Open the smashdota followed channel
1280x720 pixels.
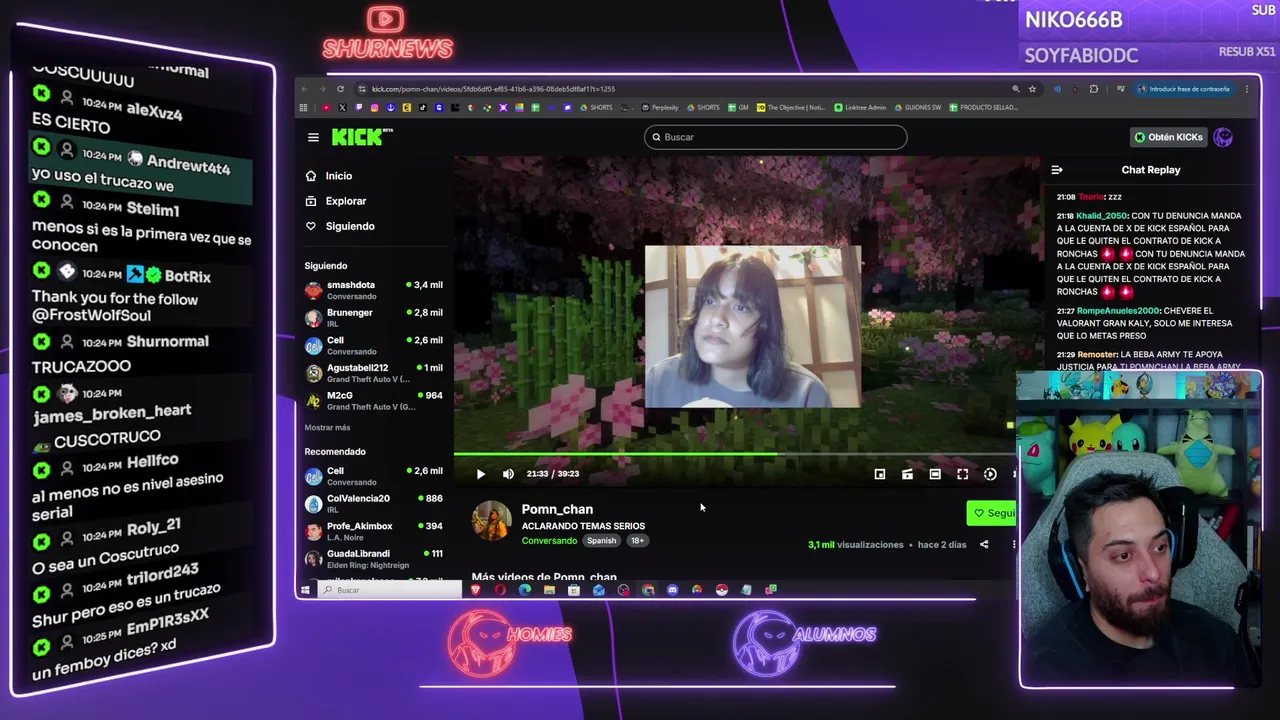(373, 290)
